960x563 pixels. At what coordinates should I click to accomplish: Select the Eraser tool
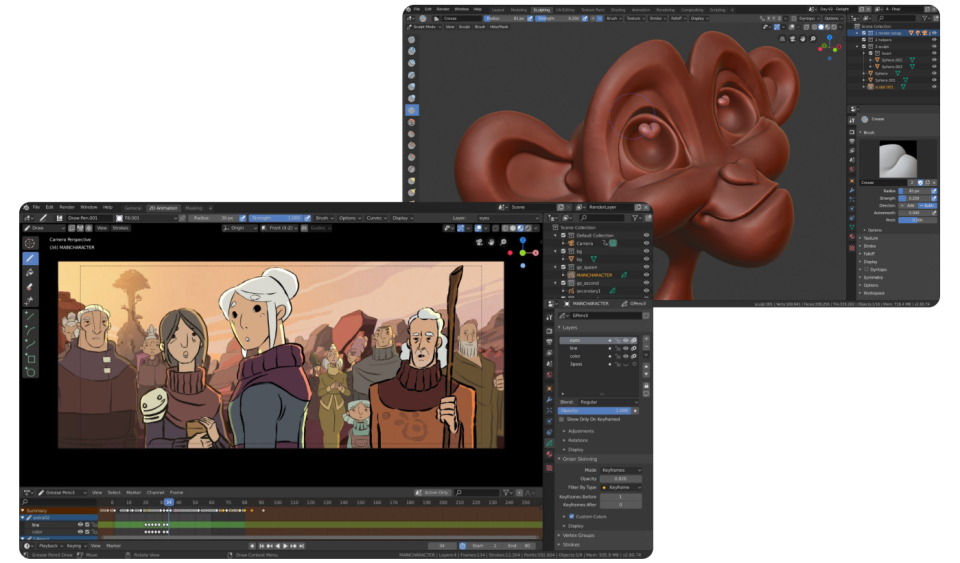[x=30, y=286]
